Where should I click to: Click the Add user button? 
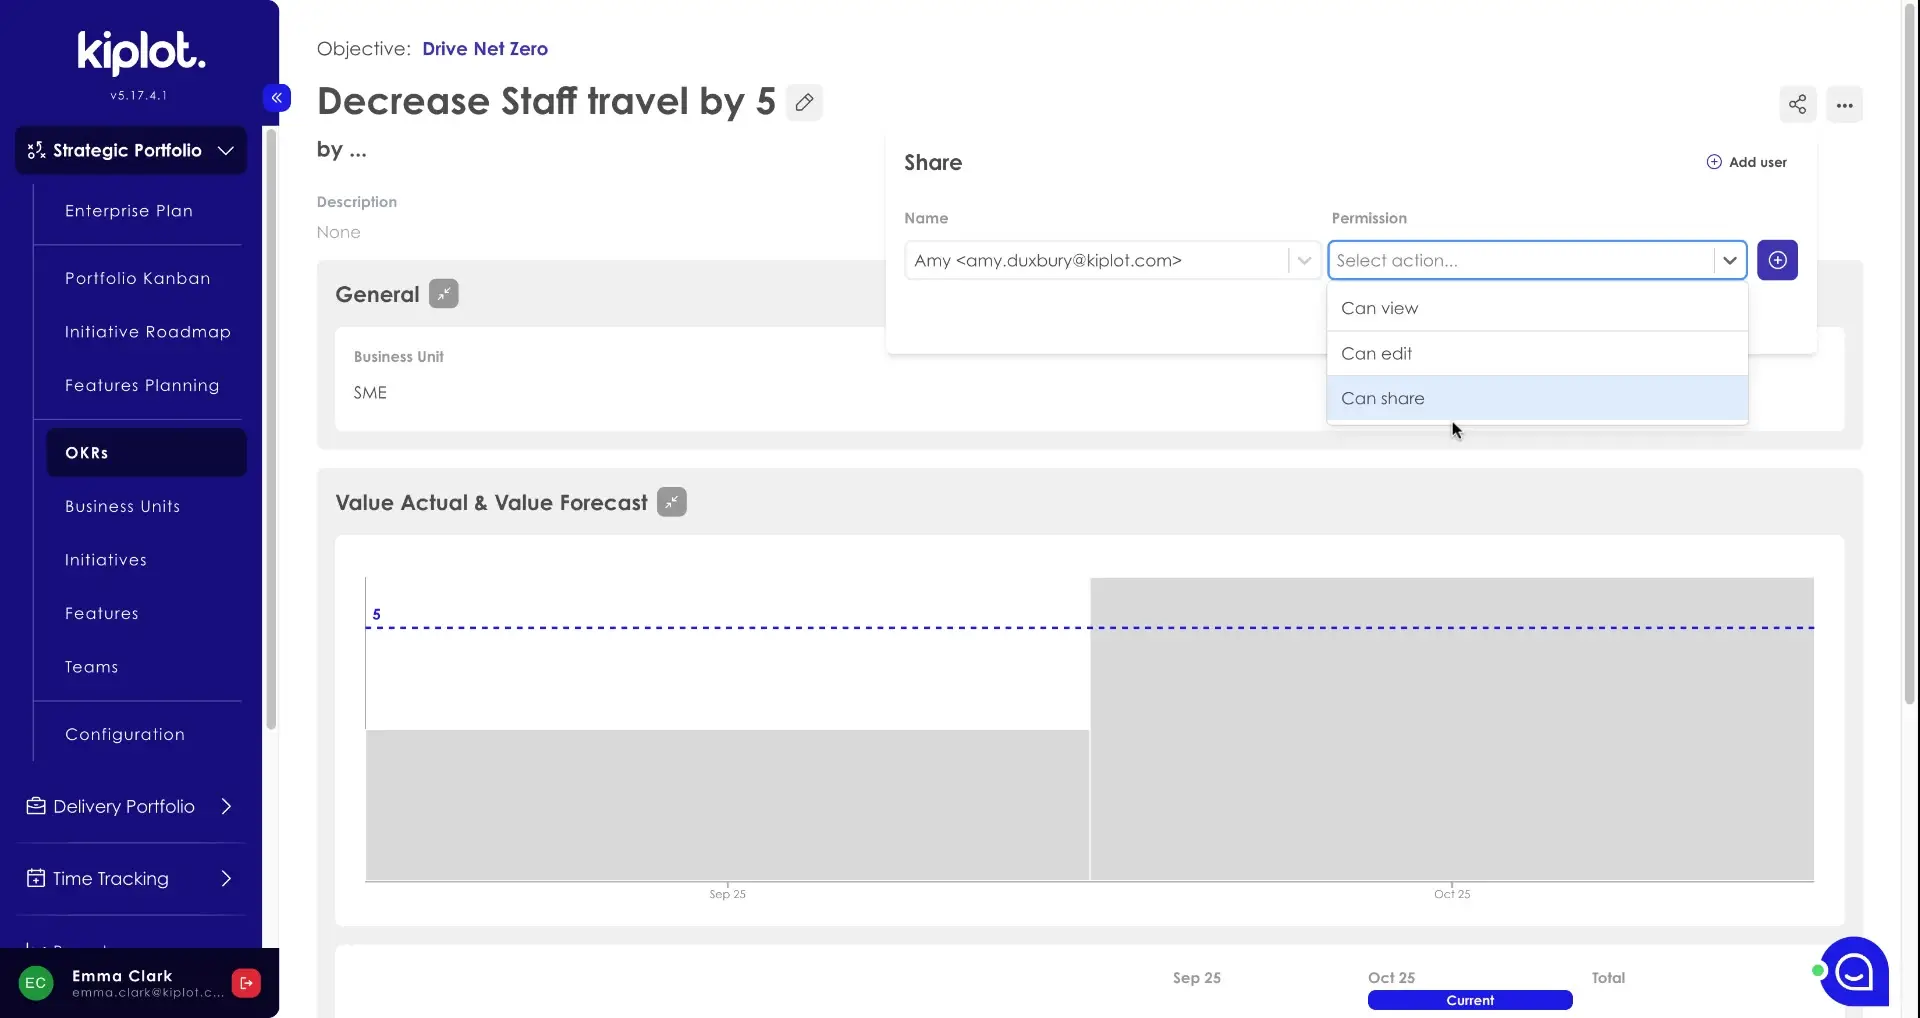pyautogui.click(x=1746, y=163)
